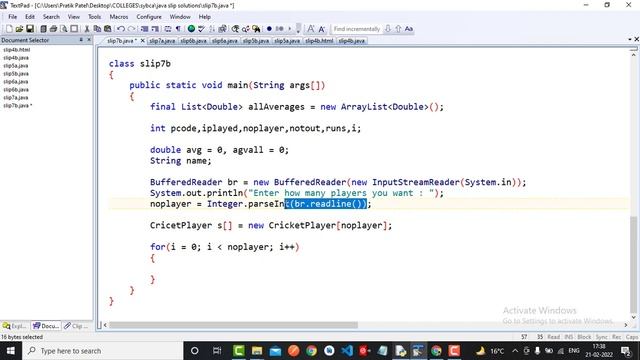This screenshot has width=640, height=360.
Task: Switch to the slip6a.java tab
Action: [224, 41]
